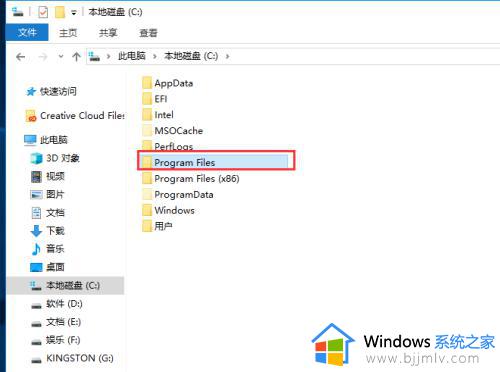Click the Windows folder icon

coord(147,211)
